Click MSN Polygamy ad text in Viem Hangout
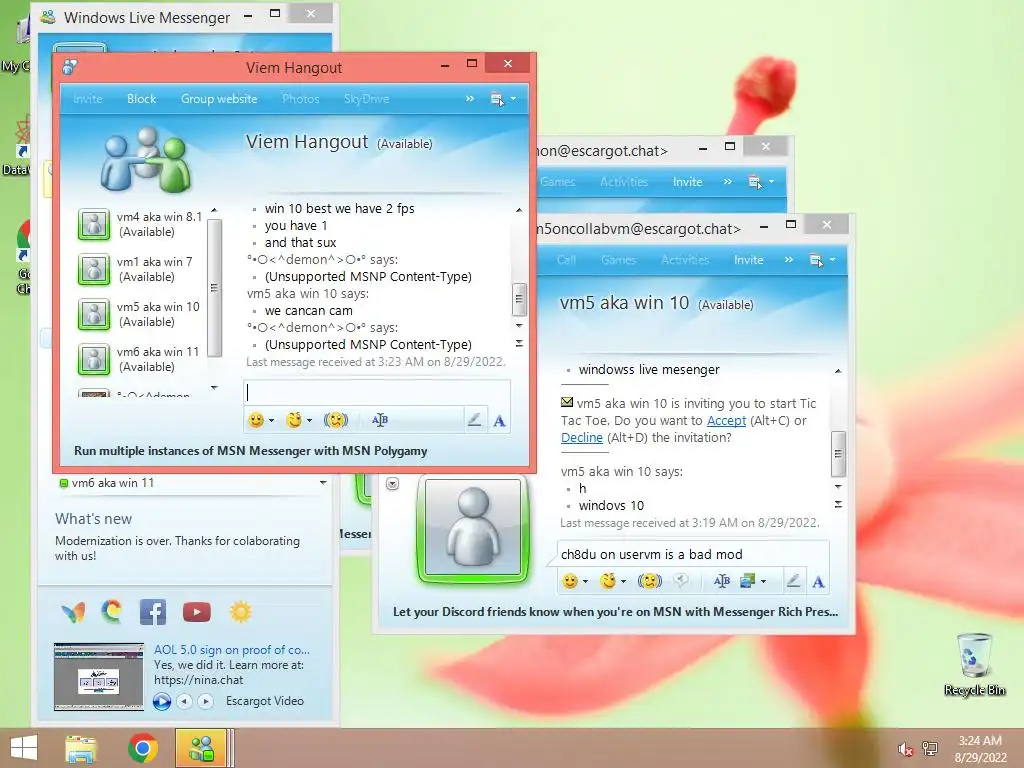Viewport: 1024px width, 768px height. tap(251, 451)
